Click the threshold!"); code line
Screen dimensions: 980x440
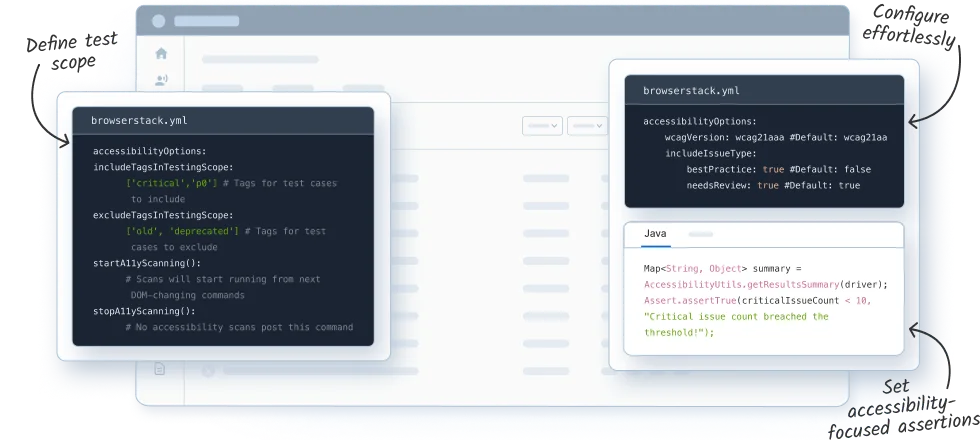(679, 332)
